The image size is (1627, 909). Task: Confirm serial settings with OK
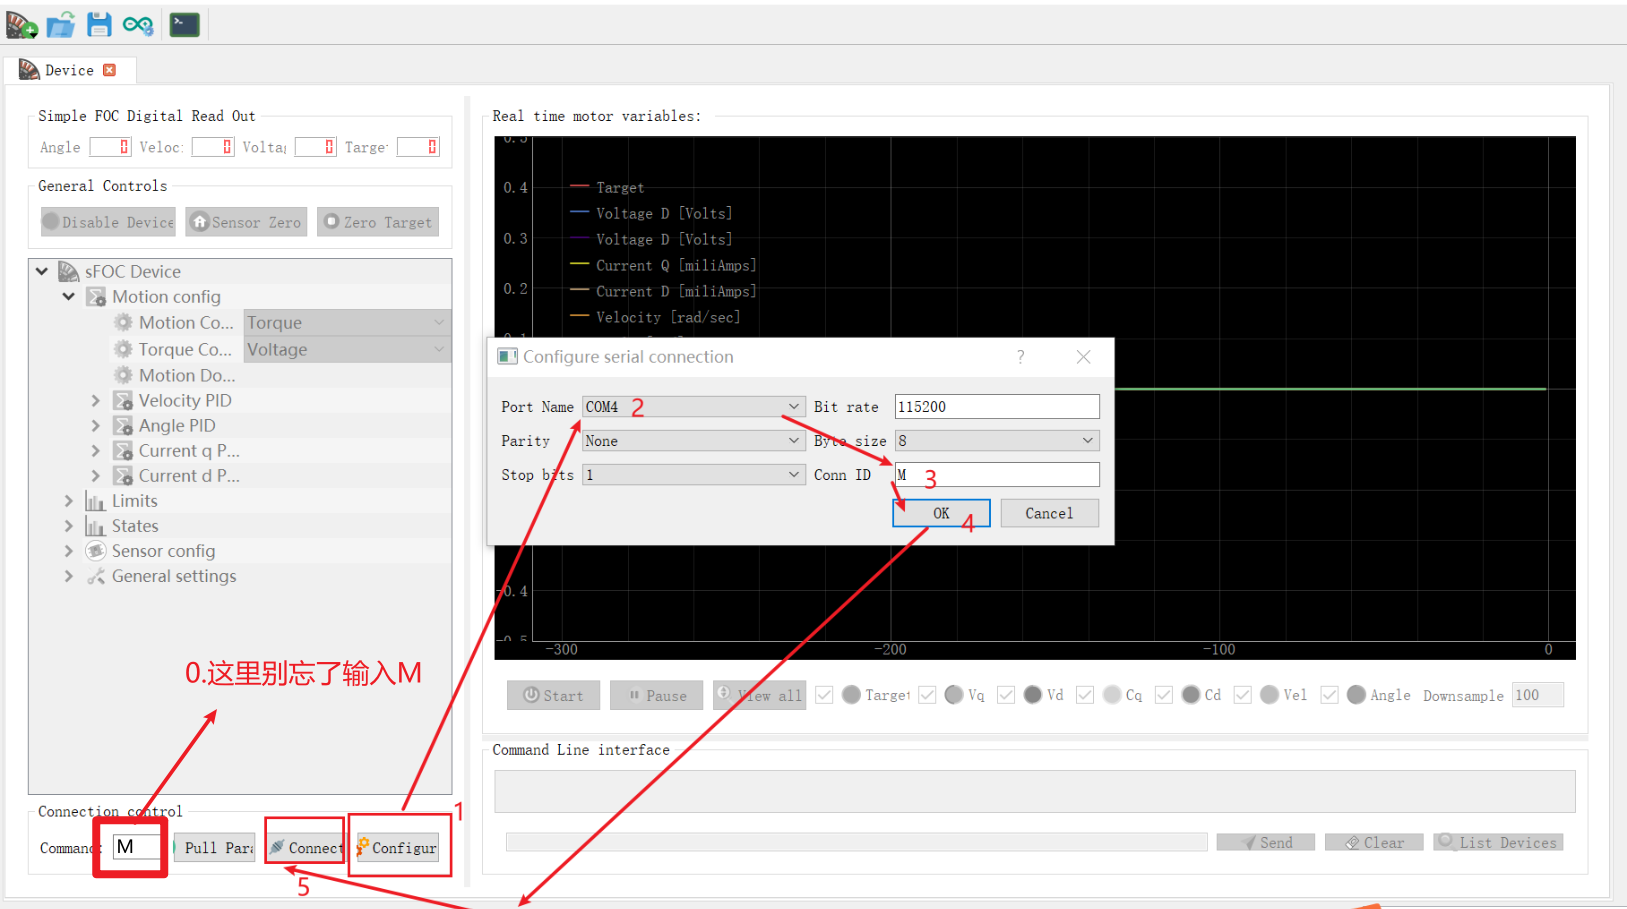(x=940, y=512)
